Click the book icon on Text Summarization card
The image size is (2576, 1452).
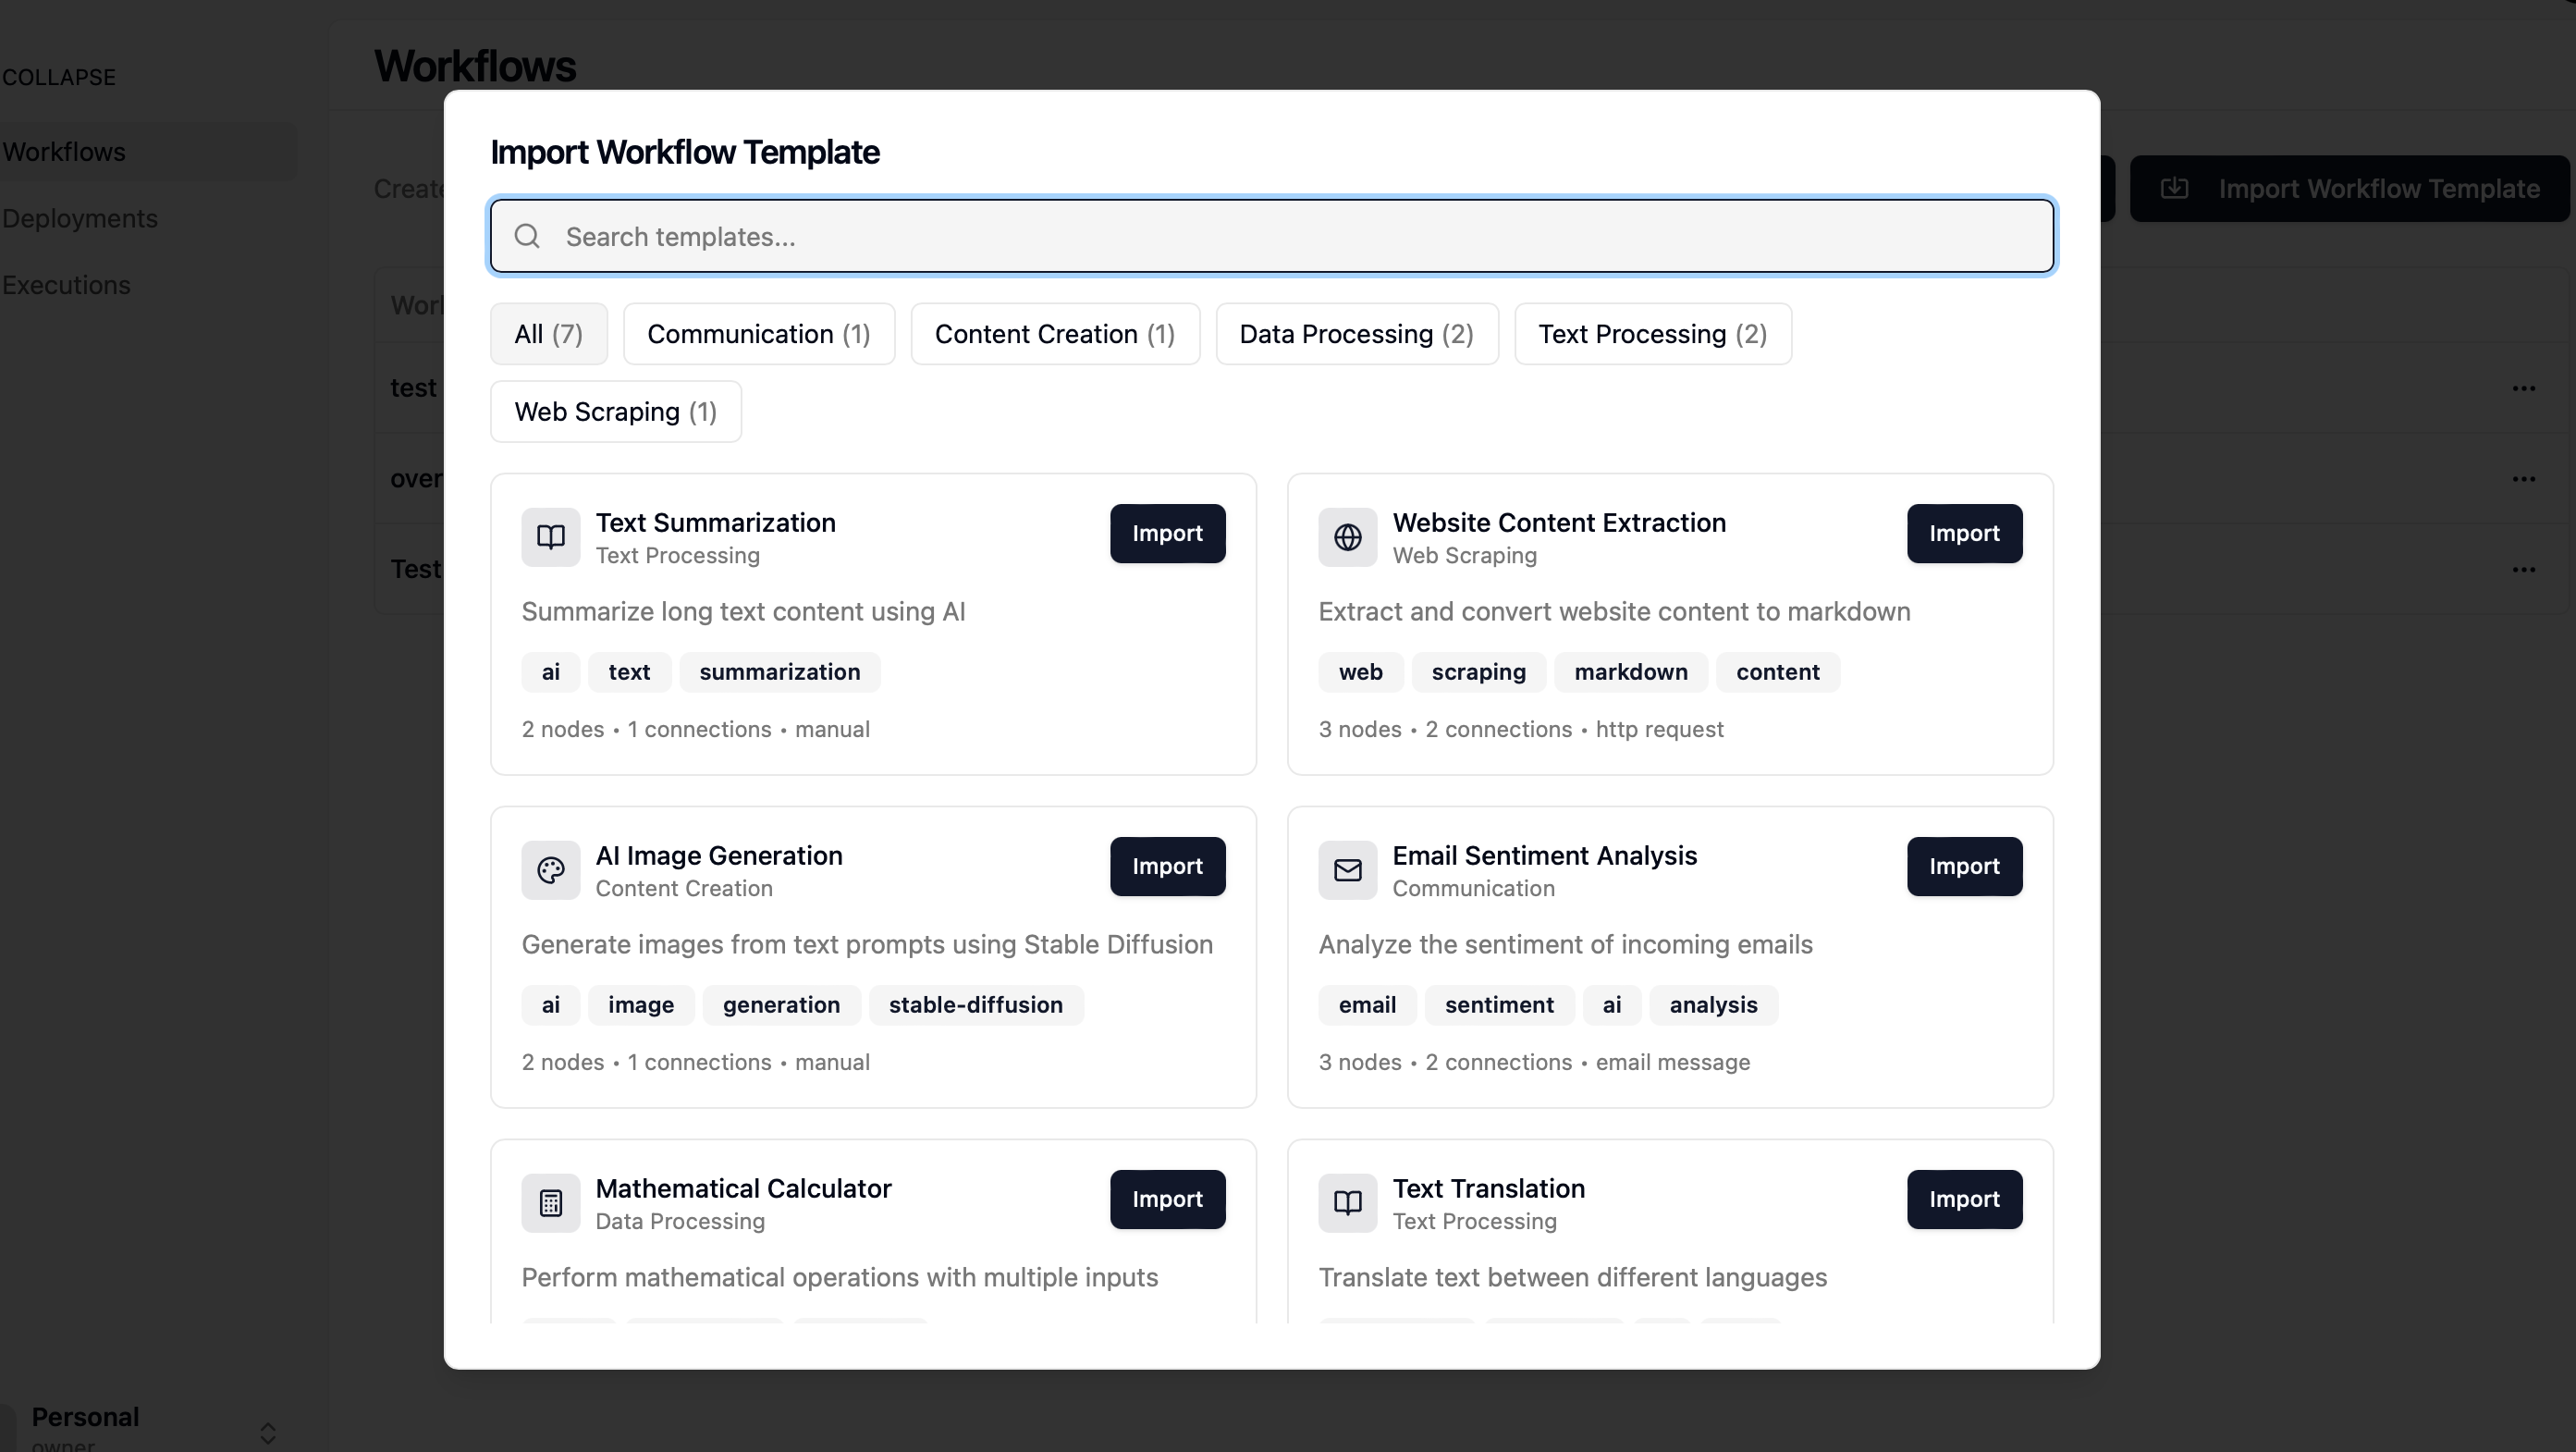550,537
